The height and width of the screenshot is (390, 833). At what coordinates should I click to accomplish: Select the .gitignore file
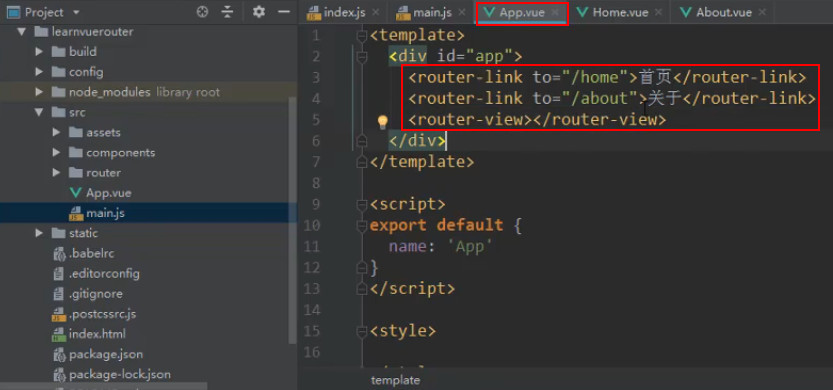click(x=96, y=294)
